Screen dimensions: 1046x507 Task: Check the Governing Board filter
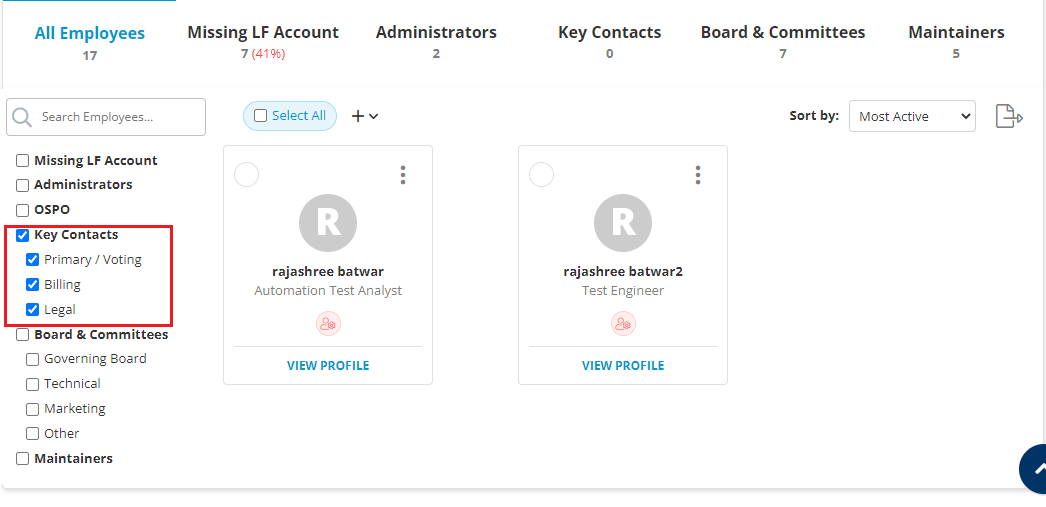[33, 359]
